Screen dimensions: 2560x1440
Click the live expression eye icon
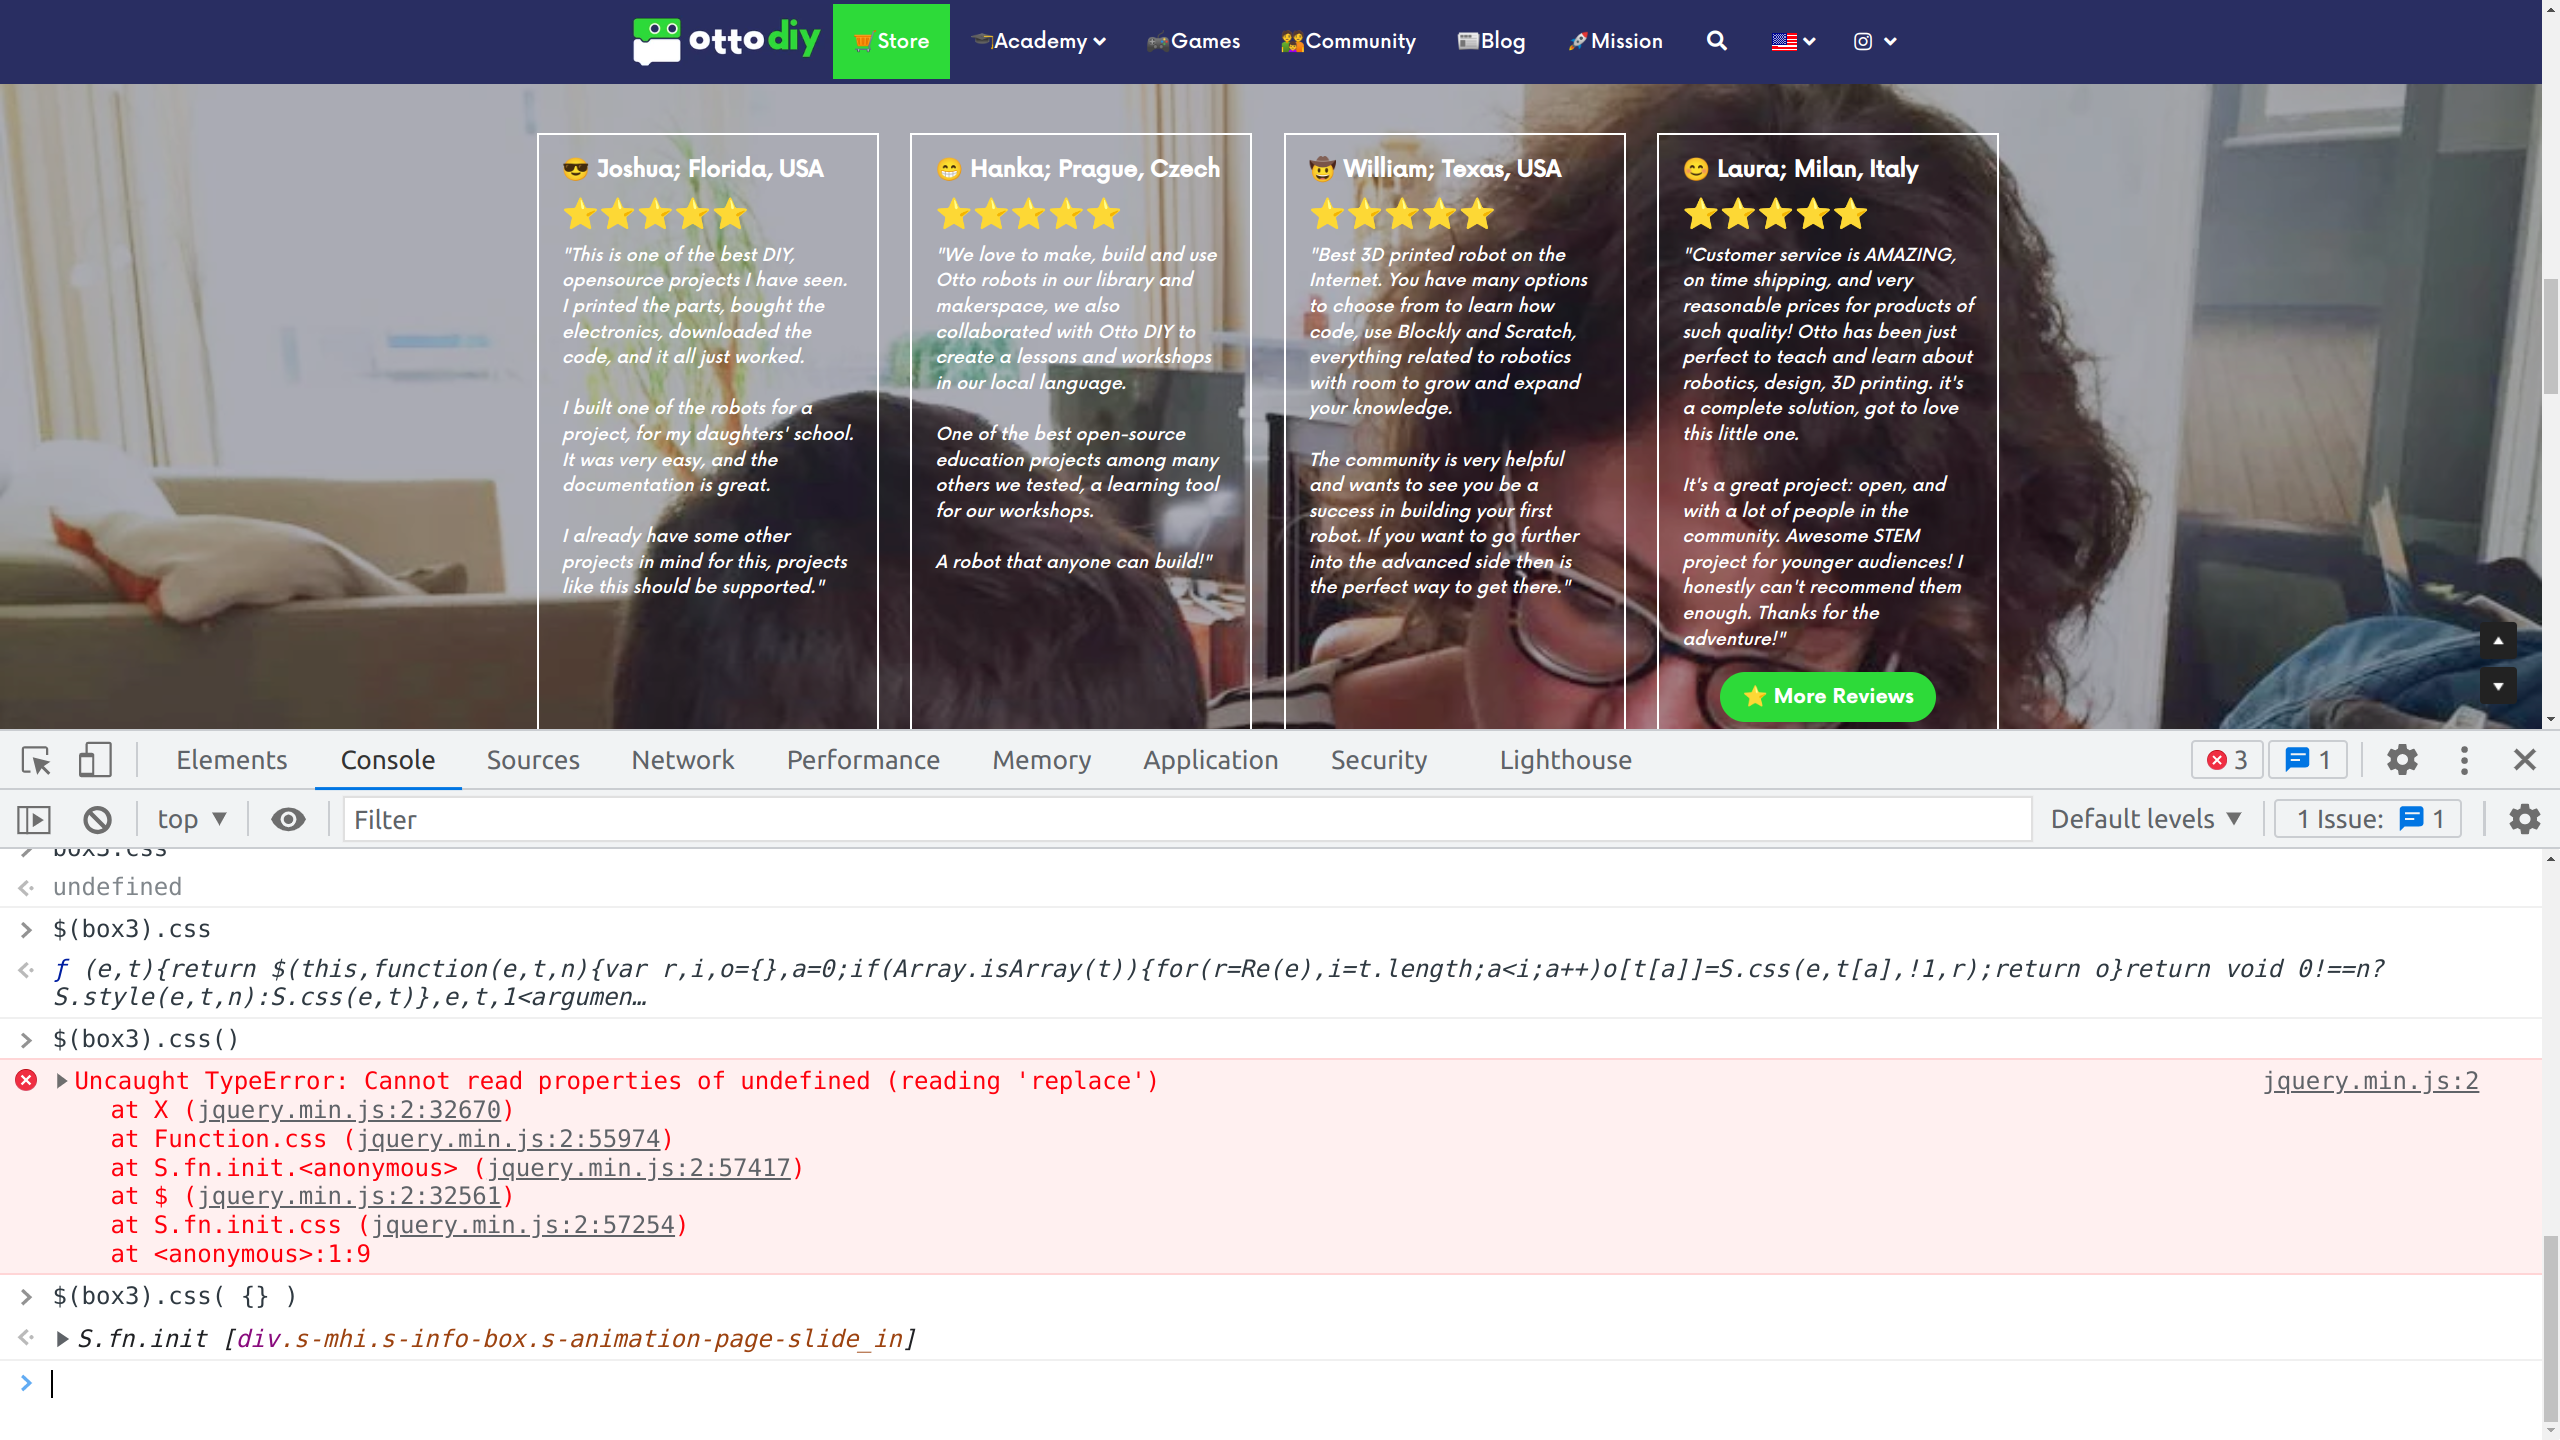tap(288, 820)
